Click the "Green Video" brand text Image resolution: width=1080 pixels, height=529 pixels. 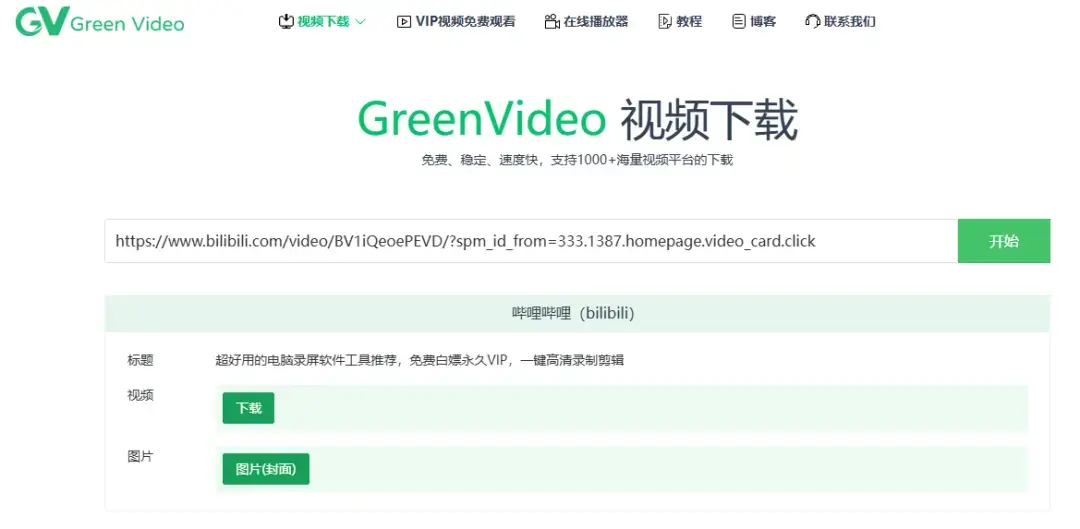pos(127,23)
